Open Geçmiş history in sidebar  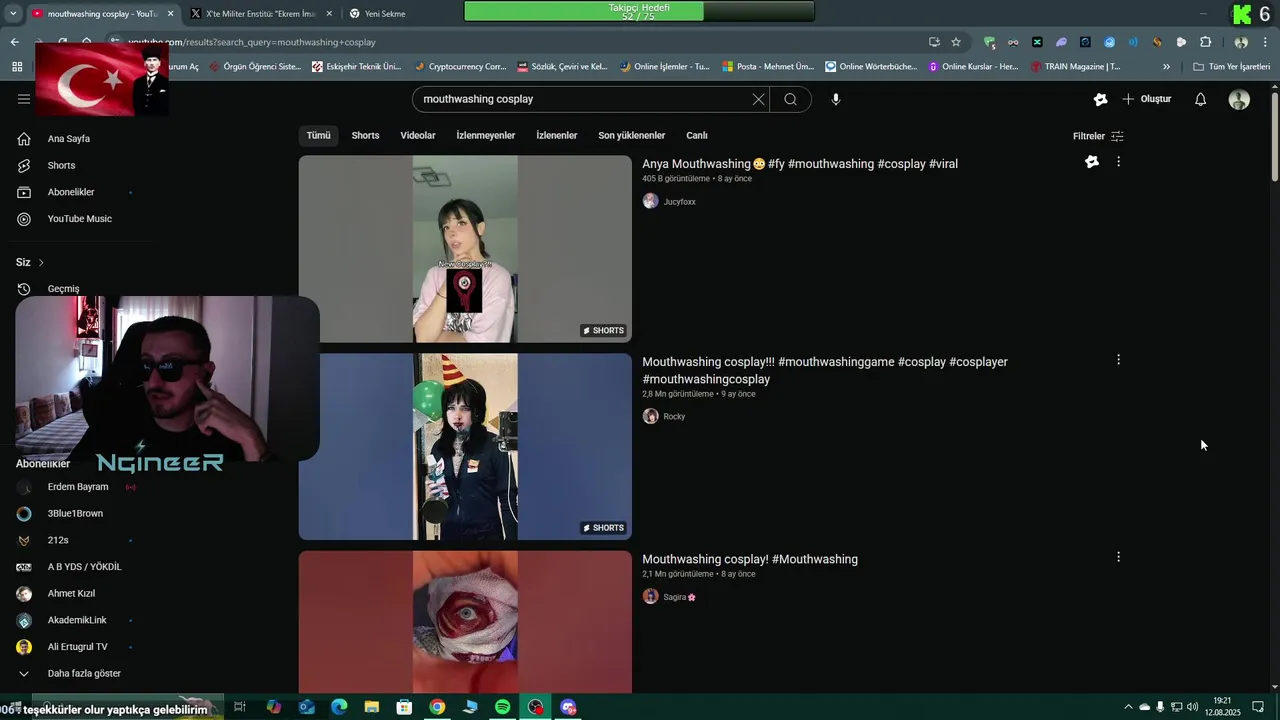[x=63, y=289]
